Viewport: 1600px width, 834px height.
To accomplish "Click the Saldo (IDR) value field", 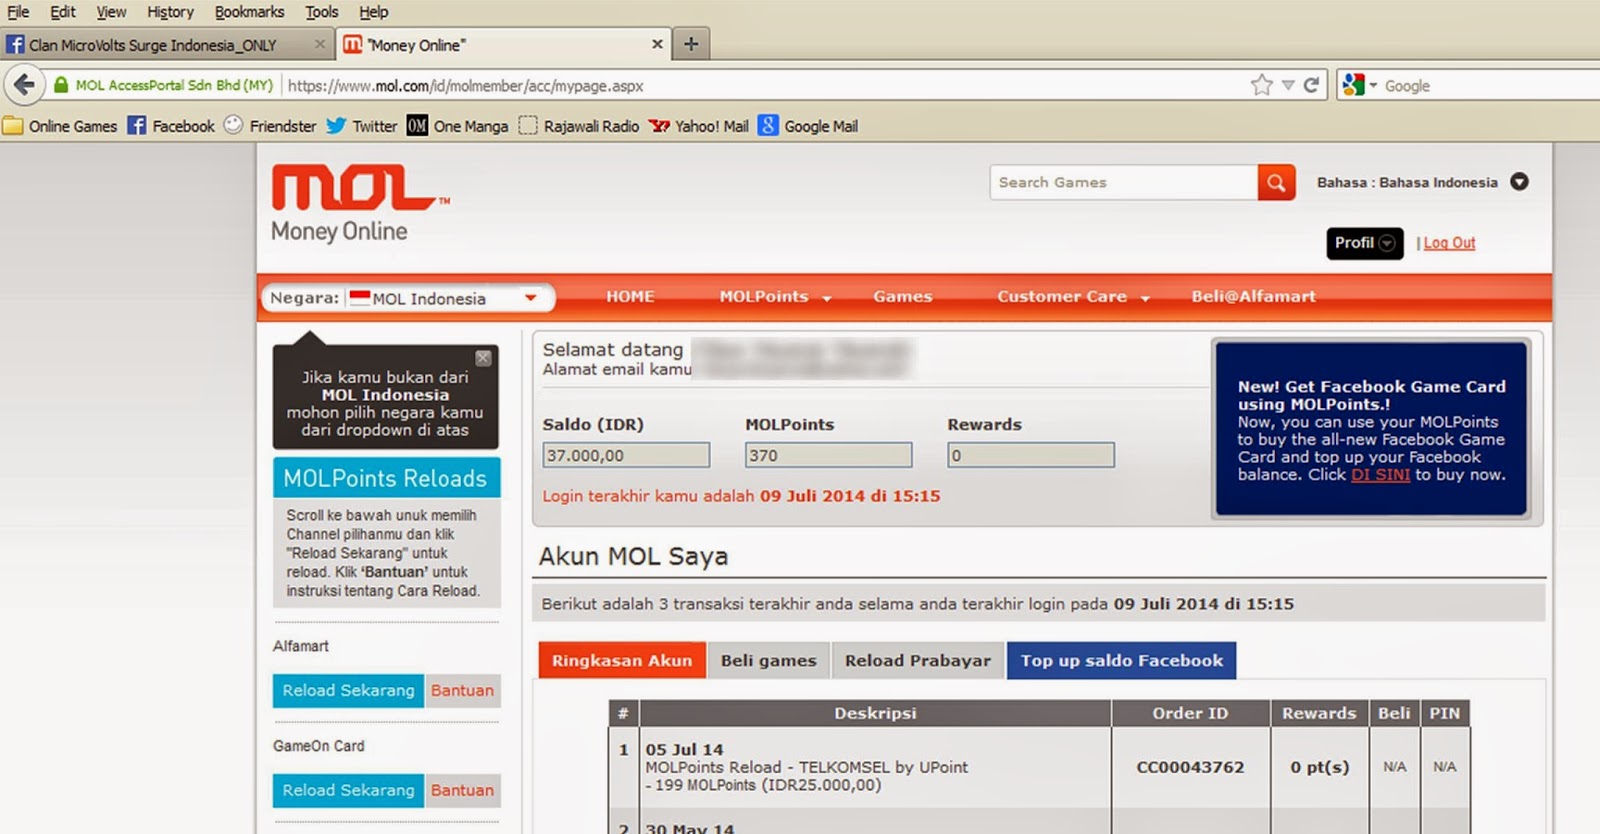I will tap(626, 455).
